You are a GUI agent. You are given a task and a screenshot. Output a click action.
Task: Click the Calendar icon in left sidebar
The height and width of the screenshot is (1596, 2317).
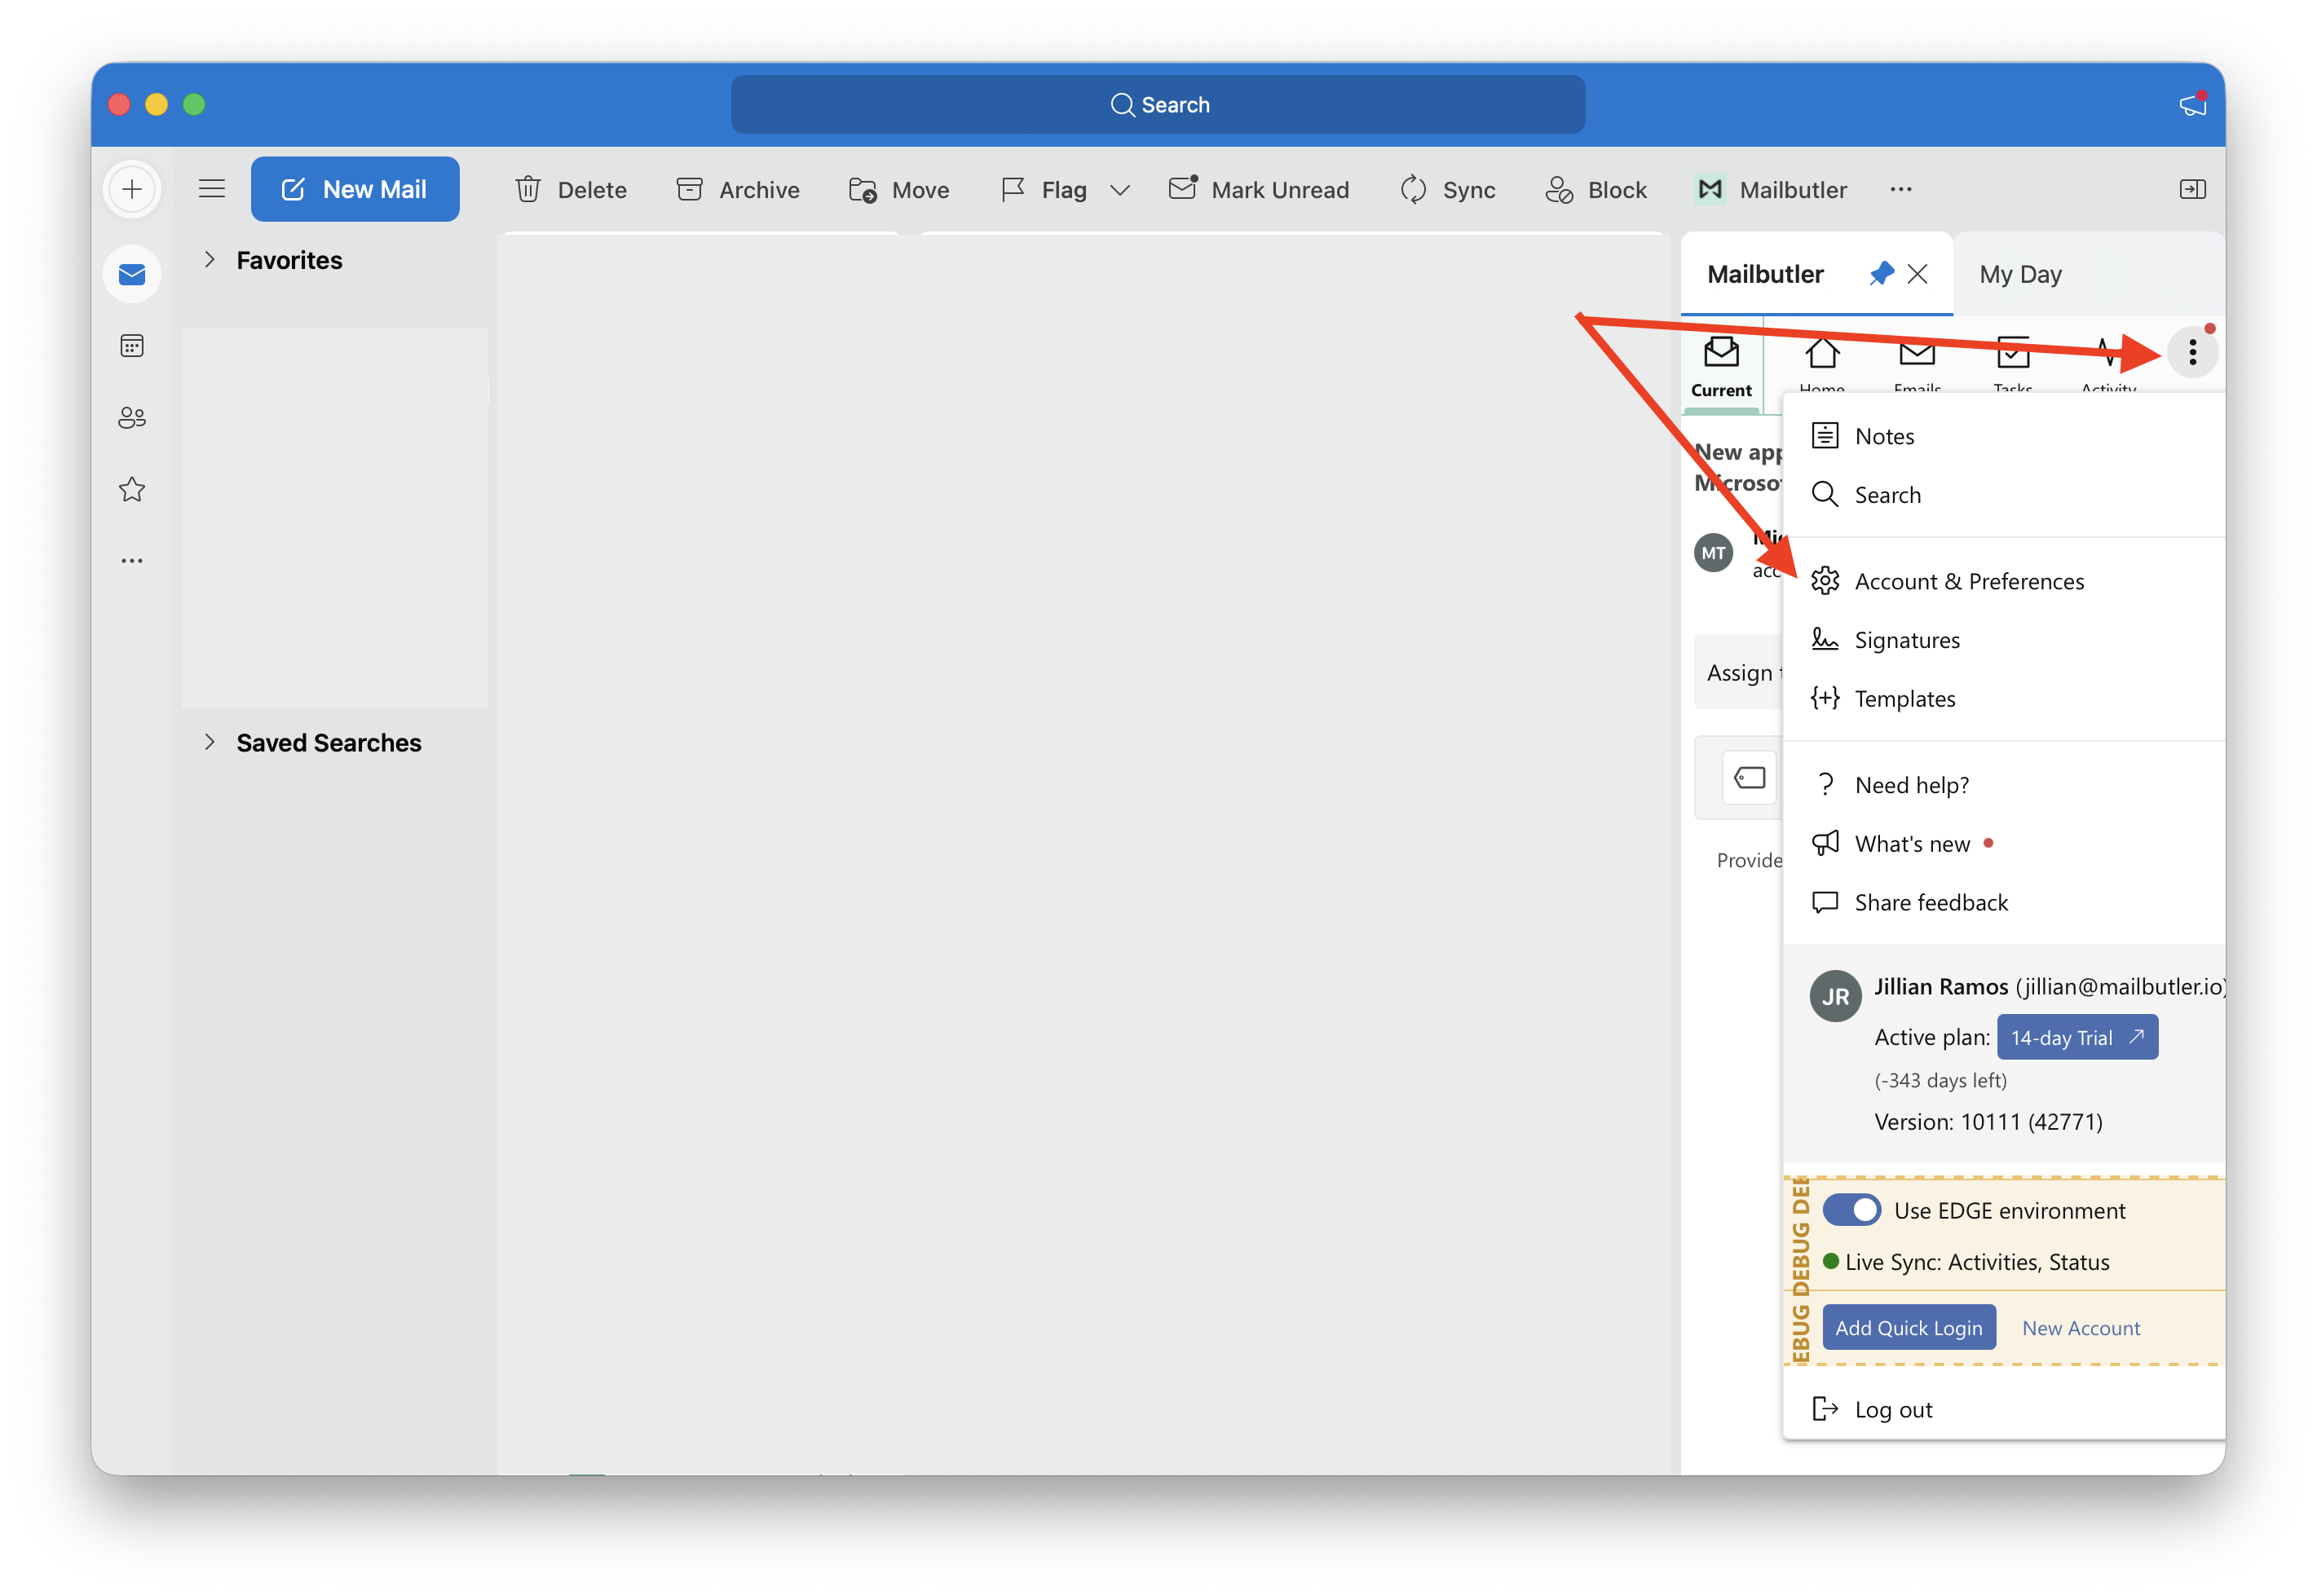pyautogui.click(x=132, y=346)
